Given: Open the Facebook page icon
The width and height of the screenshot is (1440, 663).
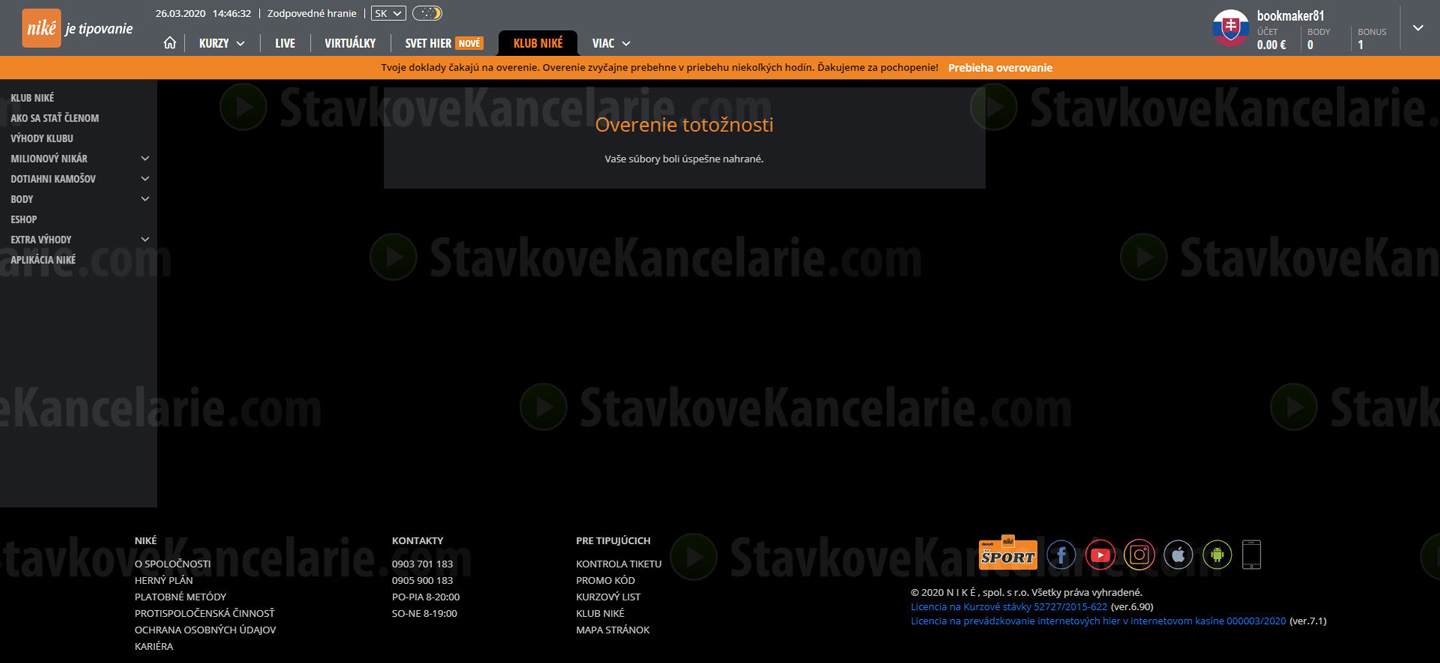Looking at the screenshot, I should (x=1061, y=554).
